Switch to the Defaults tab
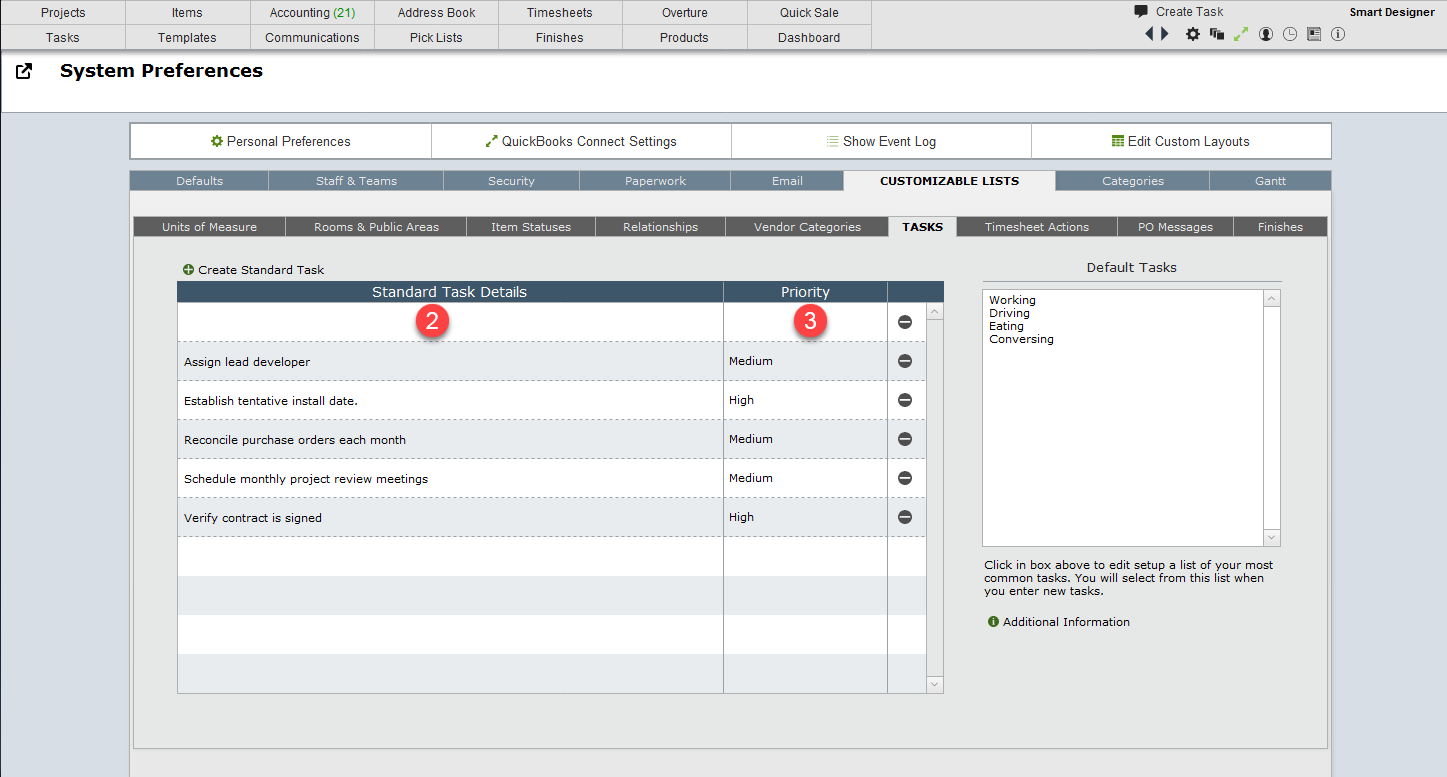Viewport: 1447px width, 777px height. coord(199,181)
